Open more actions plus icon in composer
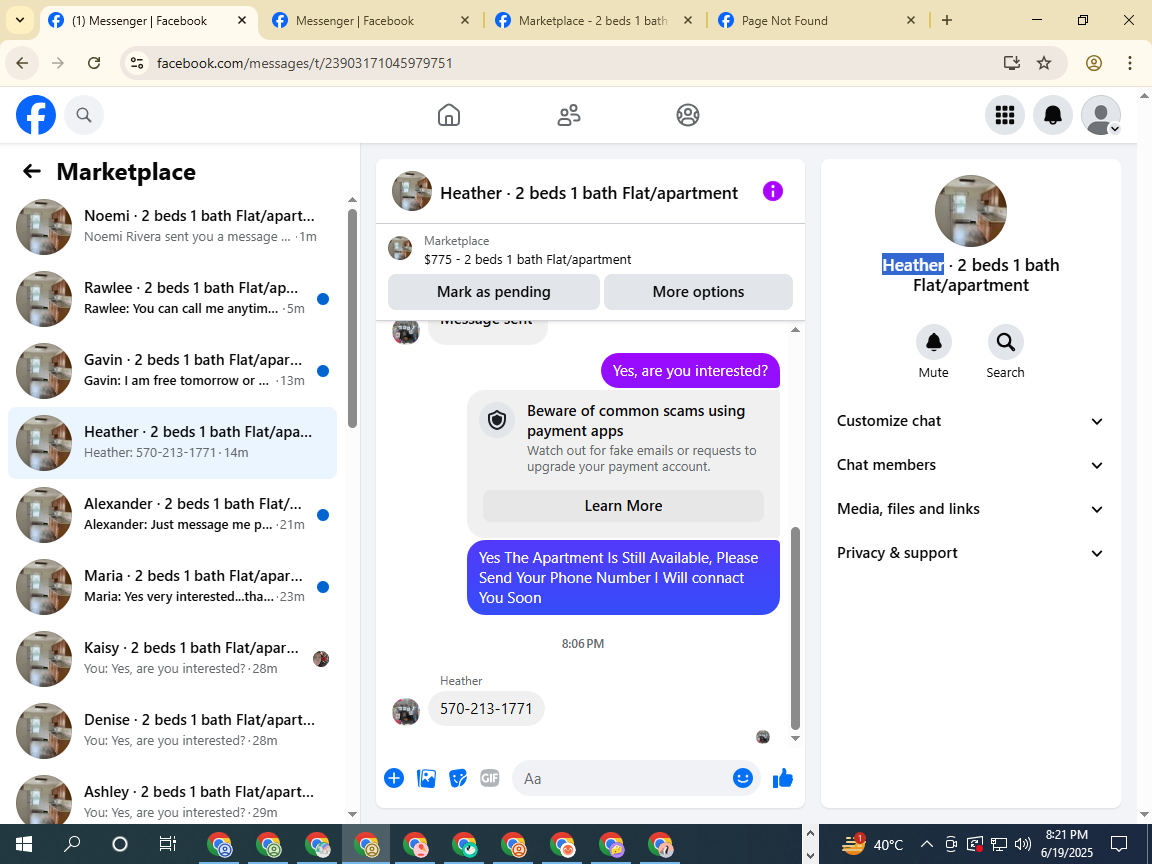This screenshot has width=1152, height=864. [394, 778]
